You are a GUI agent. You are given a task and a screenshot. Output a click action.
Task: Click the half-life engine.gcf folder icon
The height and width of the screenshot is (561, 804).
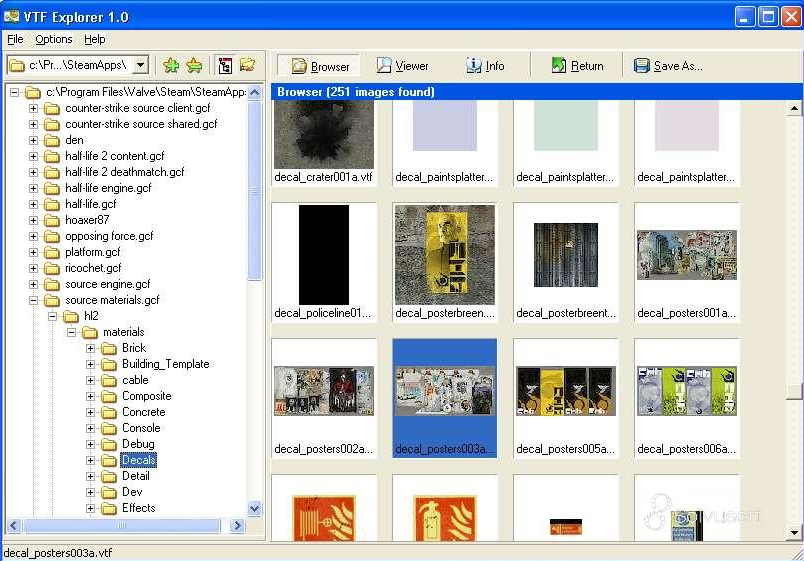click(52, 188)
